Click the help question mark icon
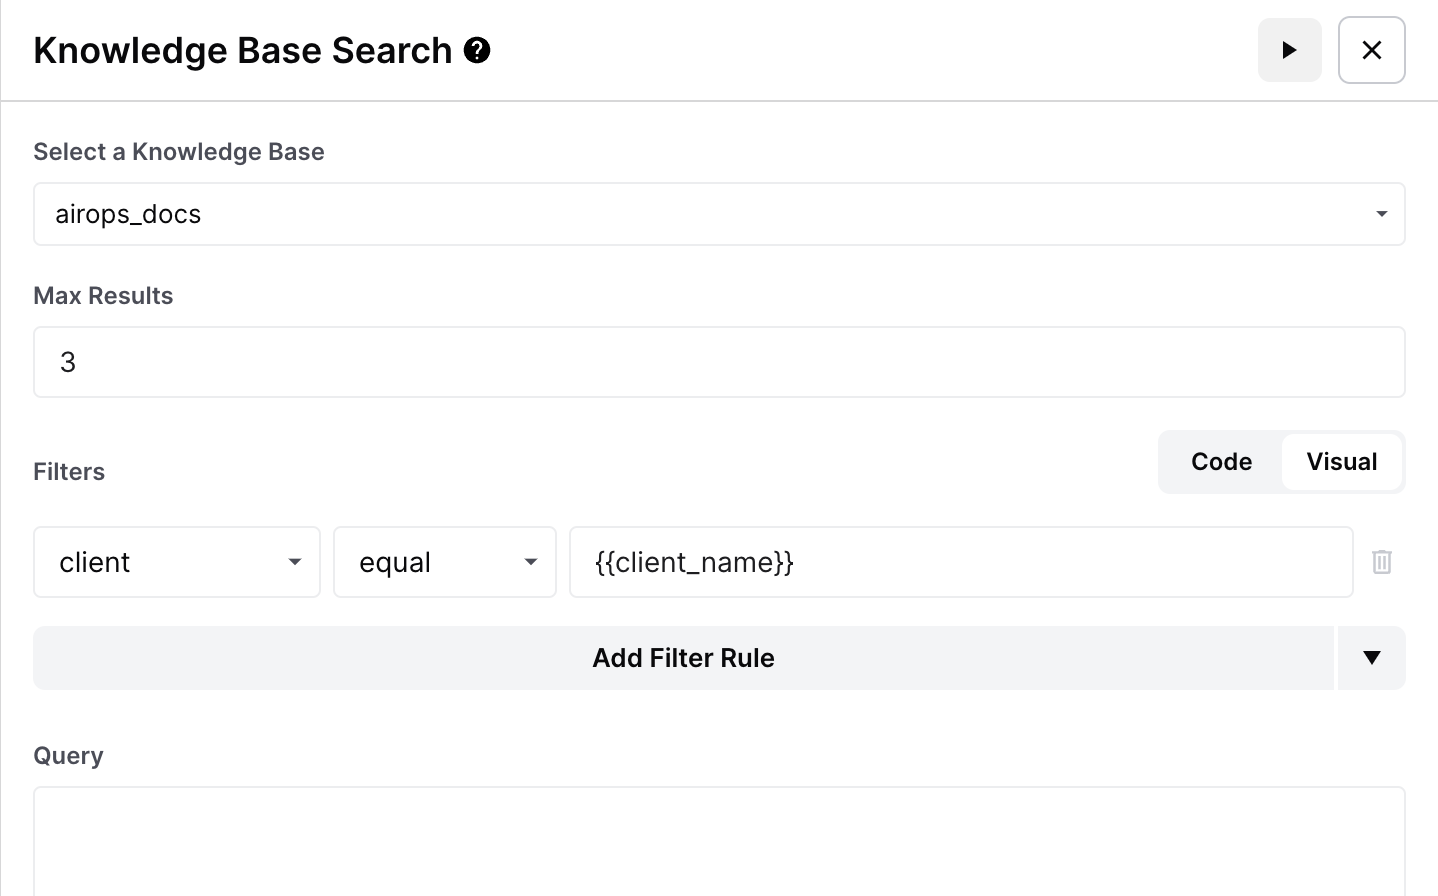Viewport: 1438px width, 896px height. tap(477, 50)
